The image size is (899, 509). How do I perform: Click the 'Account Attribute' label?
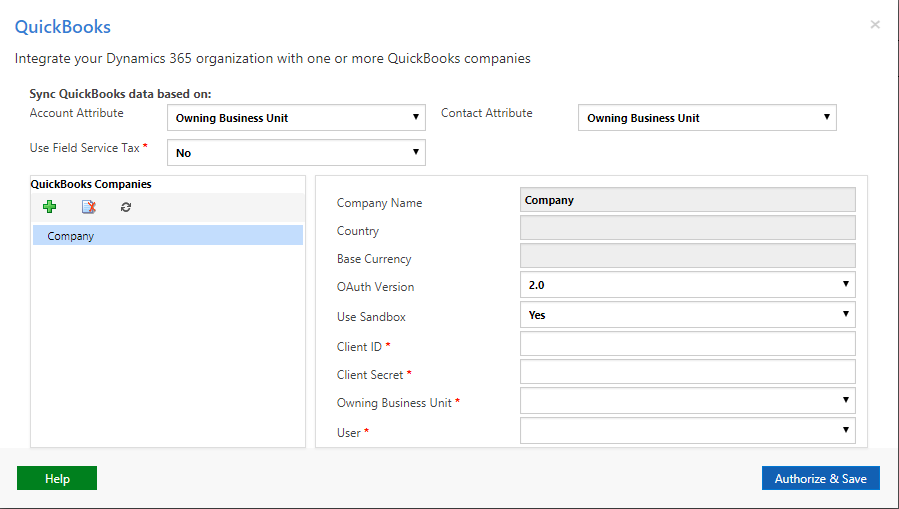76,113
